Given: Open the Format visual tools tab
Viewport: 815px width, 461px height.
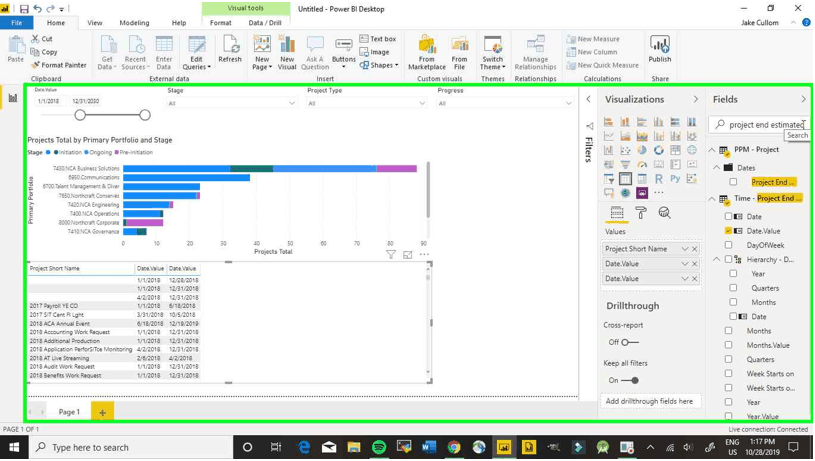Looking at the screenshot, I should click(x=220, y=23).
